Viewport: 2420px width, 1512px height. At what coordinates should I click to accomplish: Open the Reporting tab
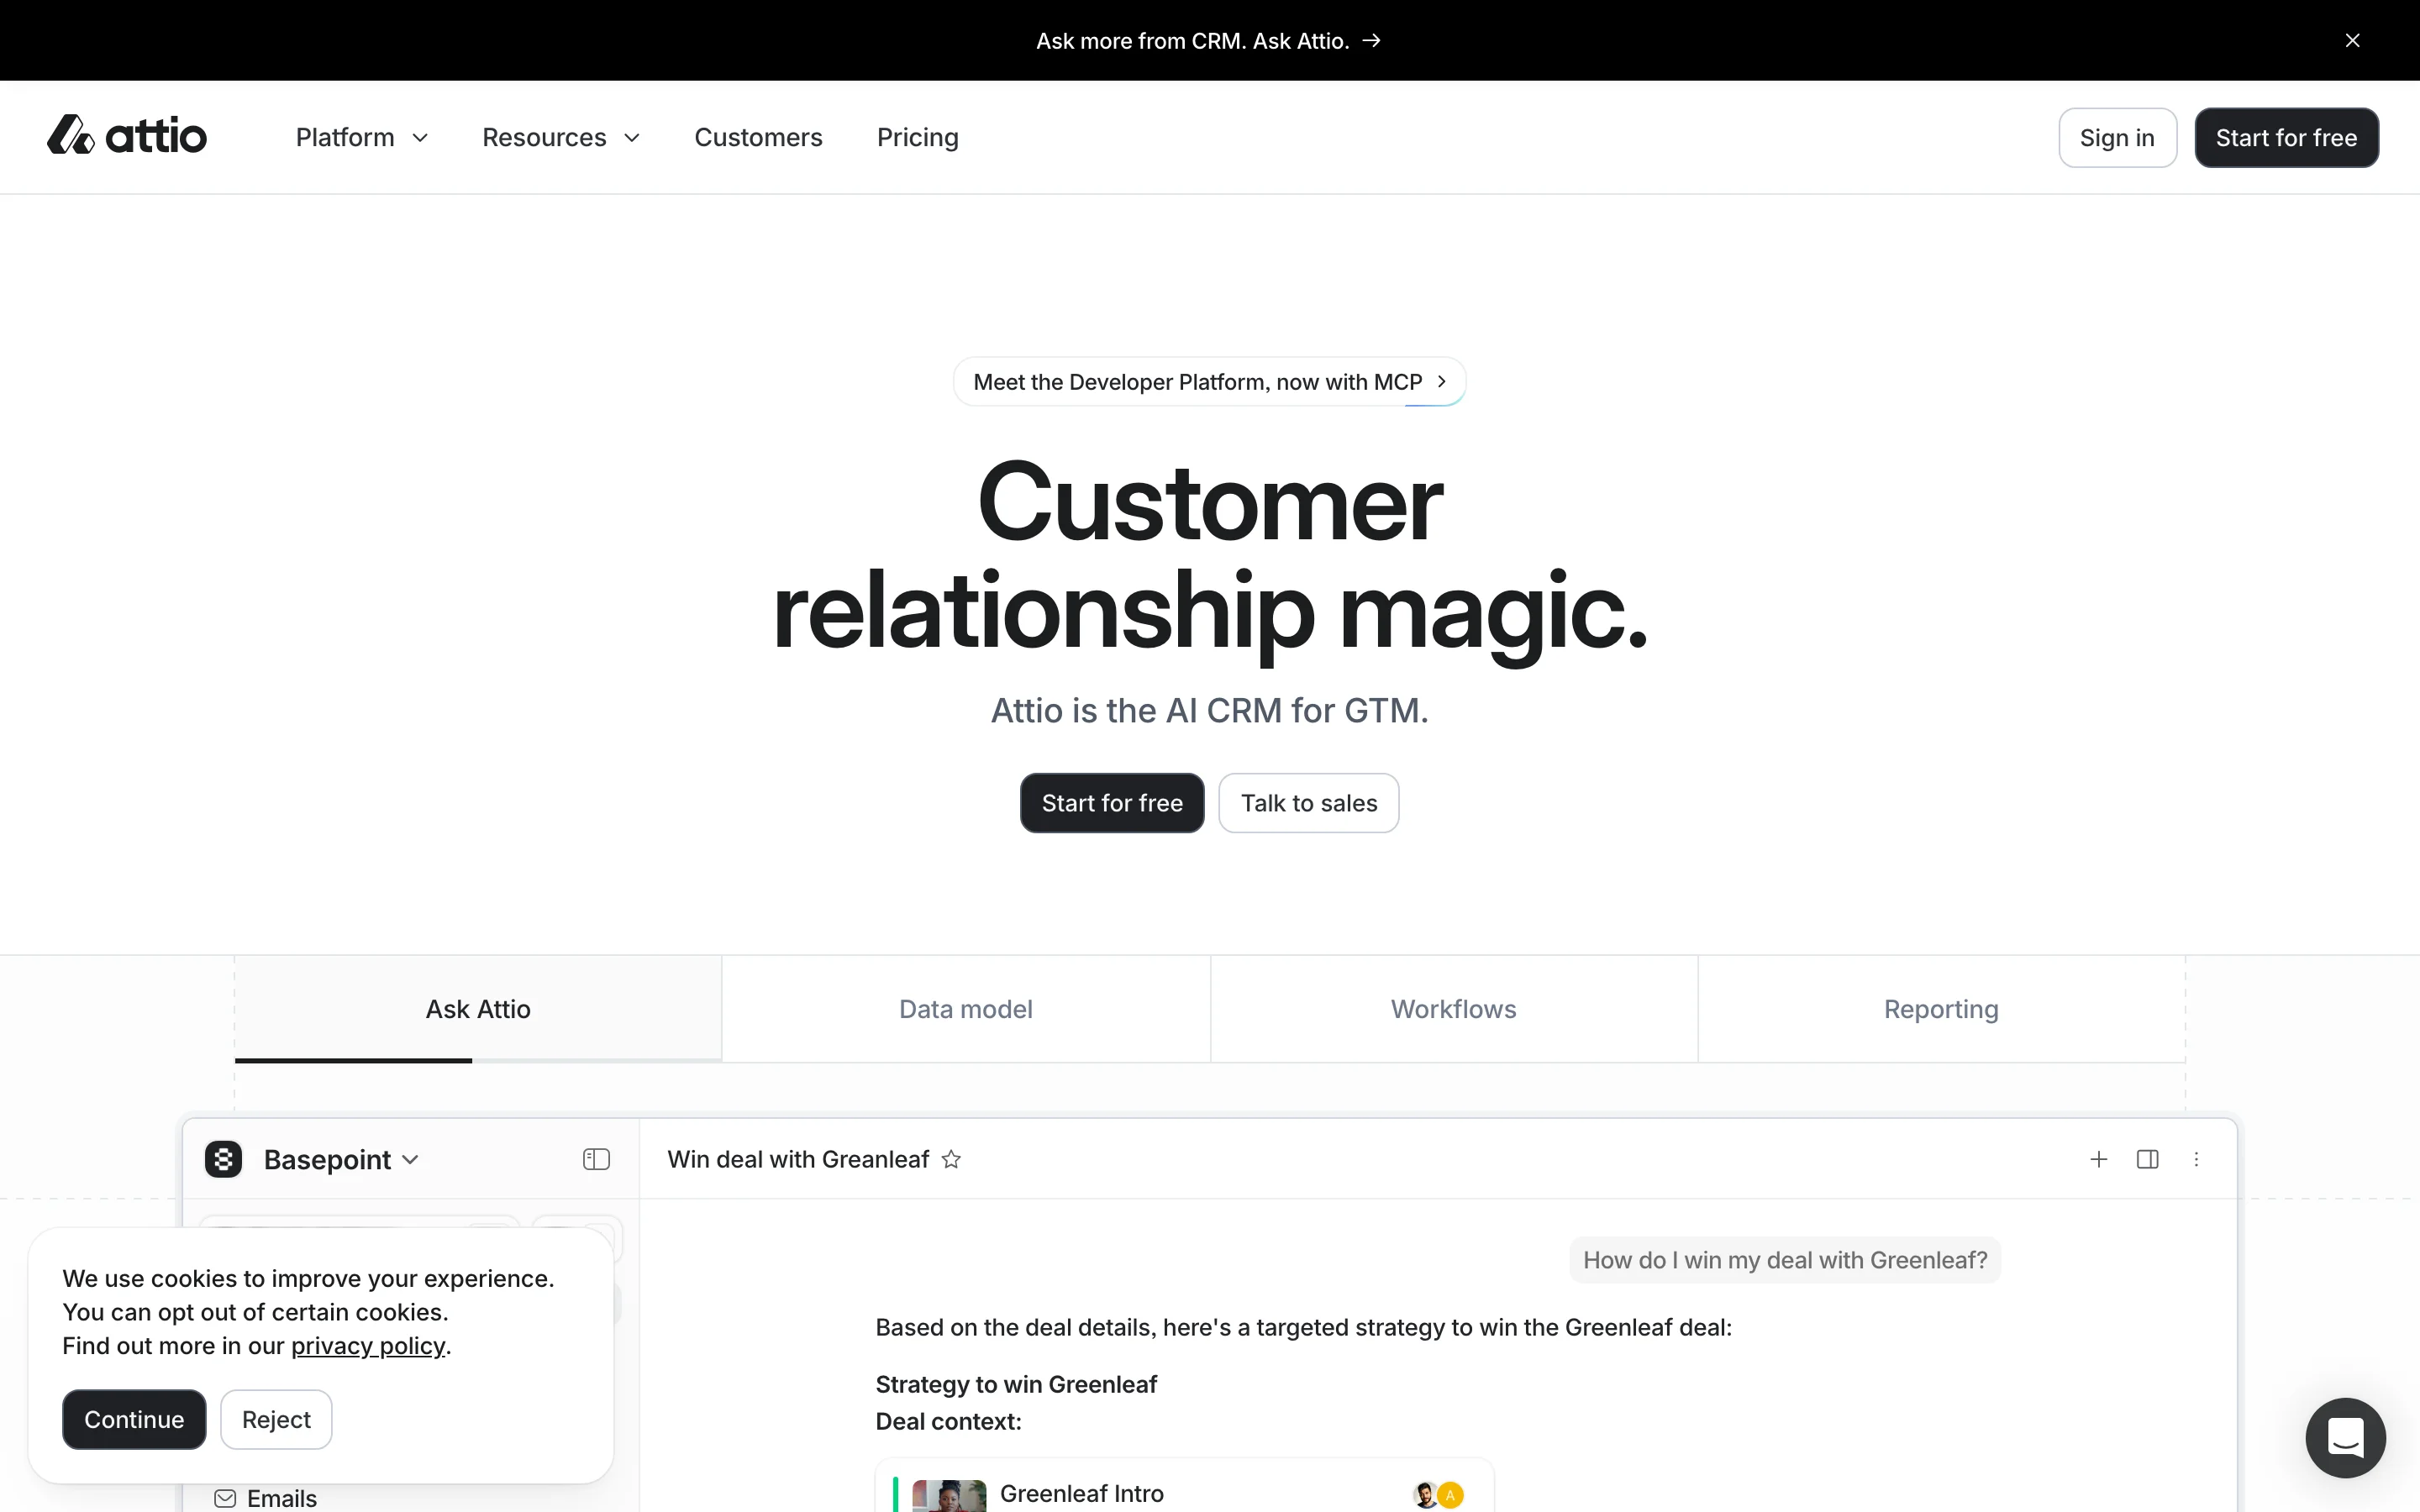pyautogui.click(x=1940, y=1009)
